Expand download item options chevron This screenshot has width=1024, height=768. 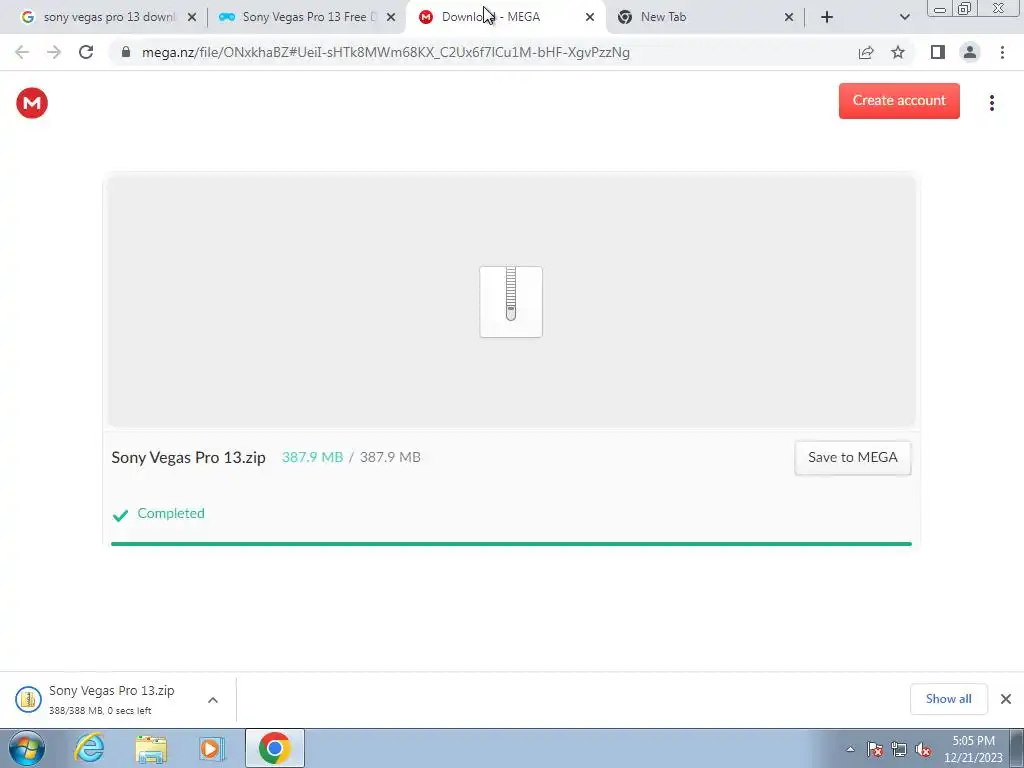[213, 700]
